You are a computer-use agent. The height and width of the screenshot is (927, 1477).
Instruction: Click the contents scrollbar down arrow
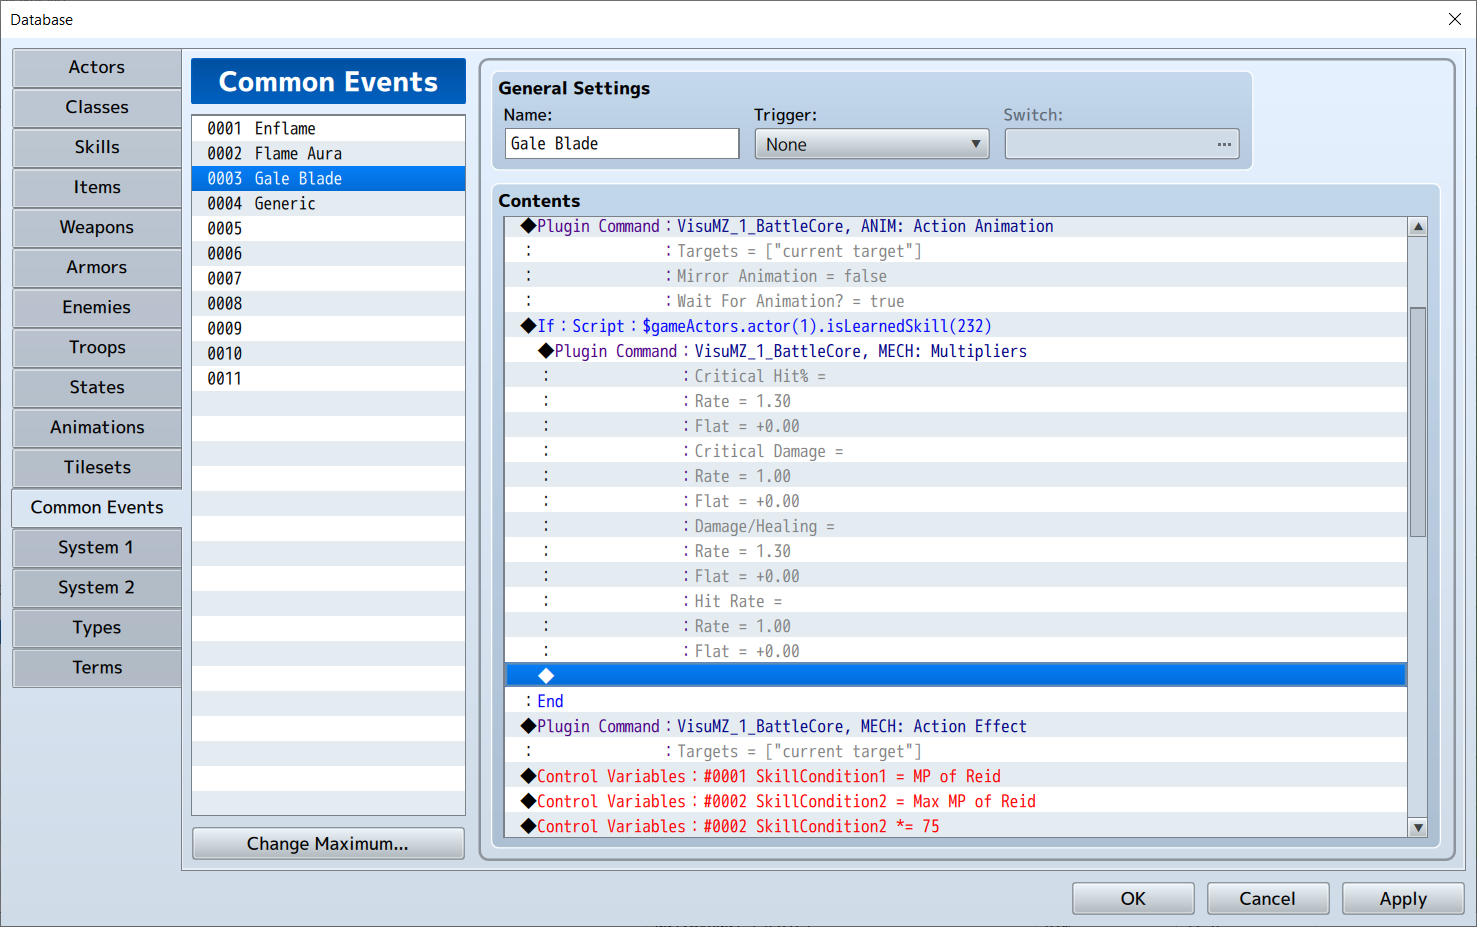coord(1418,827)
